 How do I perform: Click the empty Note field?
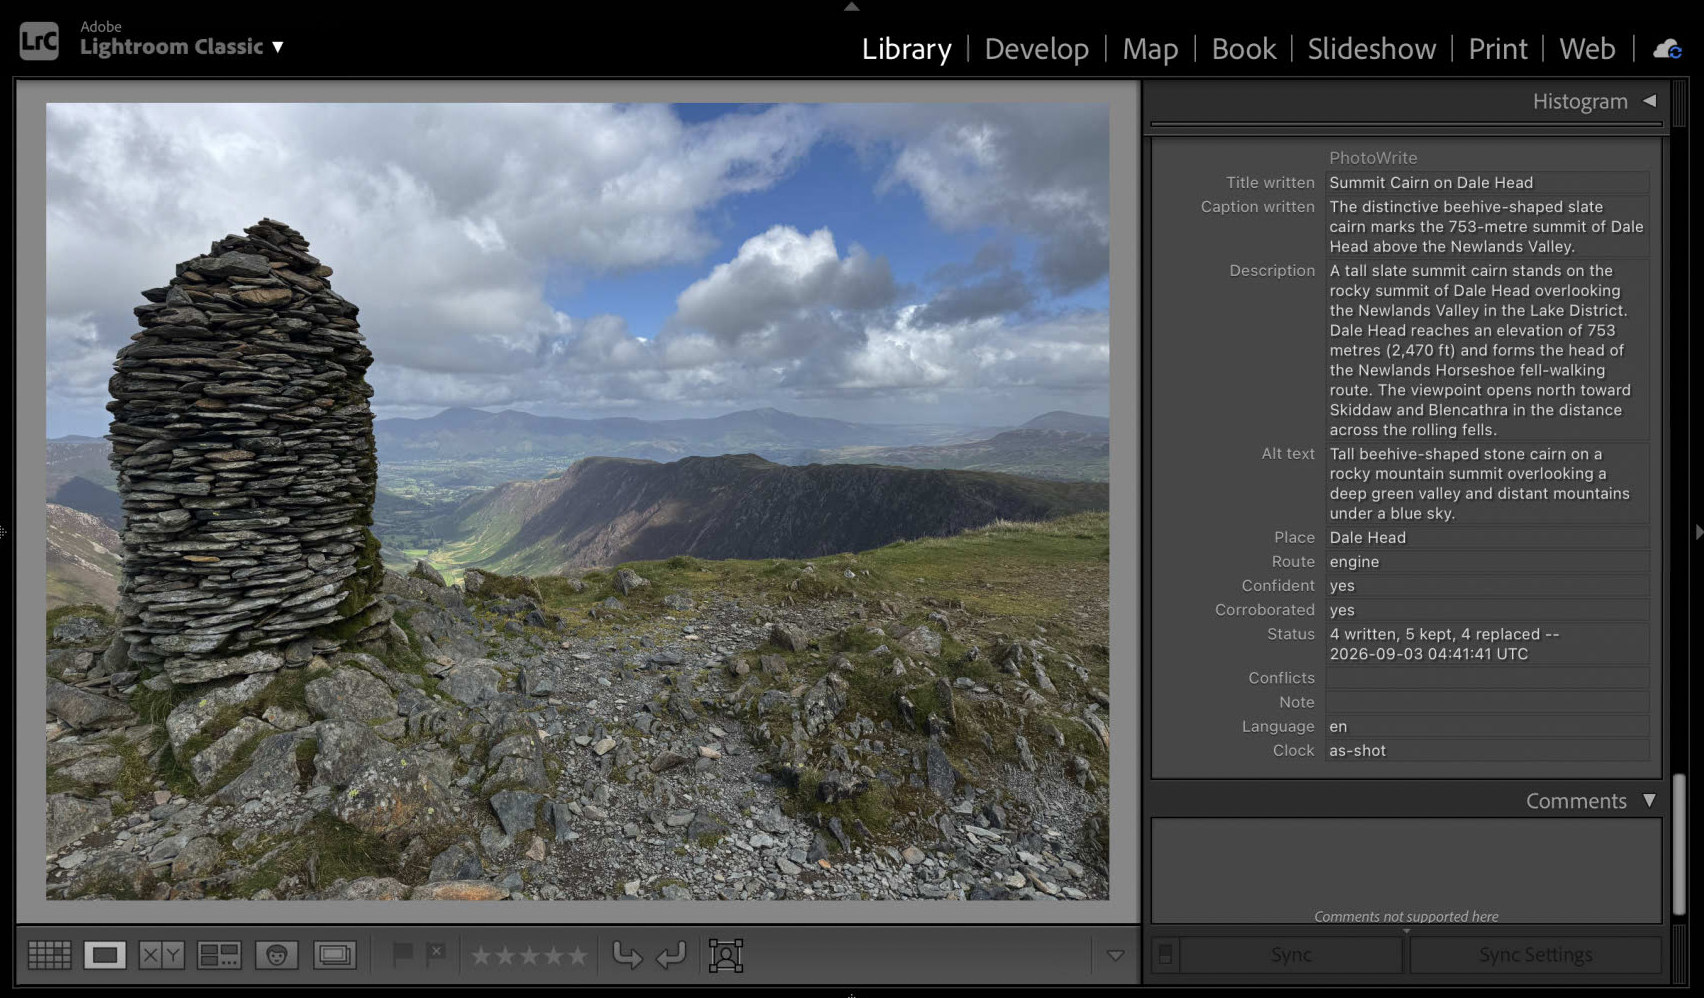tap(1487, 702)
